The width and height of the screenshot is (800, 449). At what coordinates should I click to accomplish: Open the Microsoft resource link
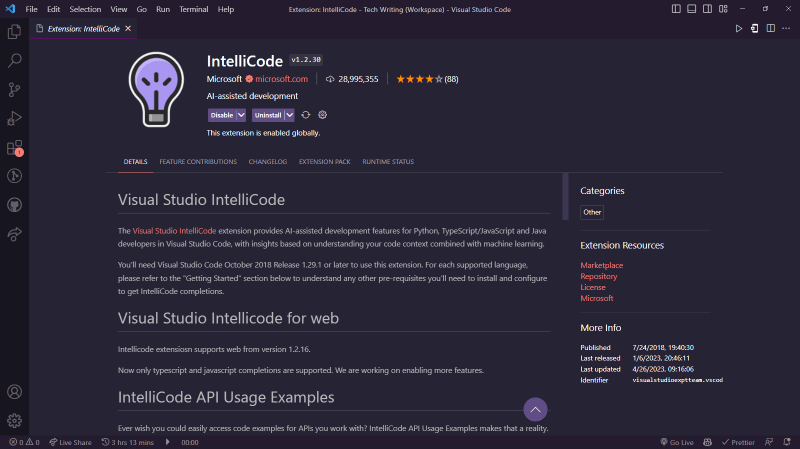(596, 298)
